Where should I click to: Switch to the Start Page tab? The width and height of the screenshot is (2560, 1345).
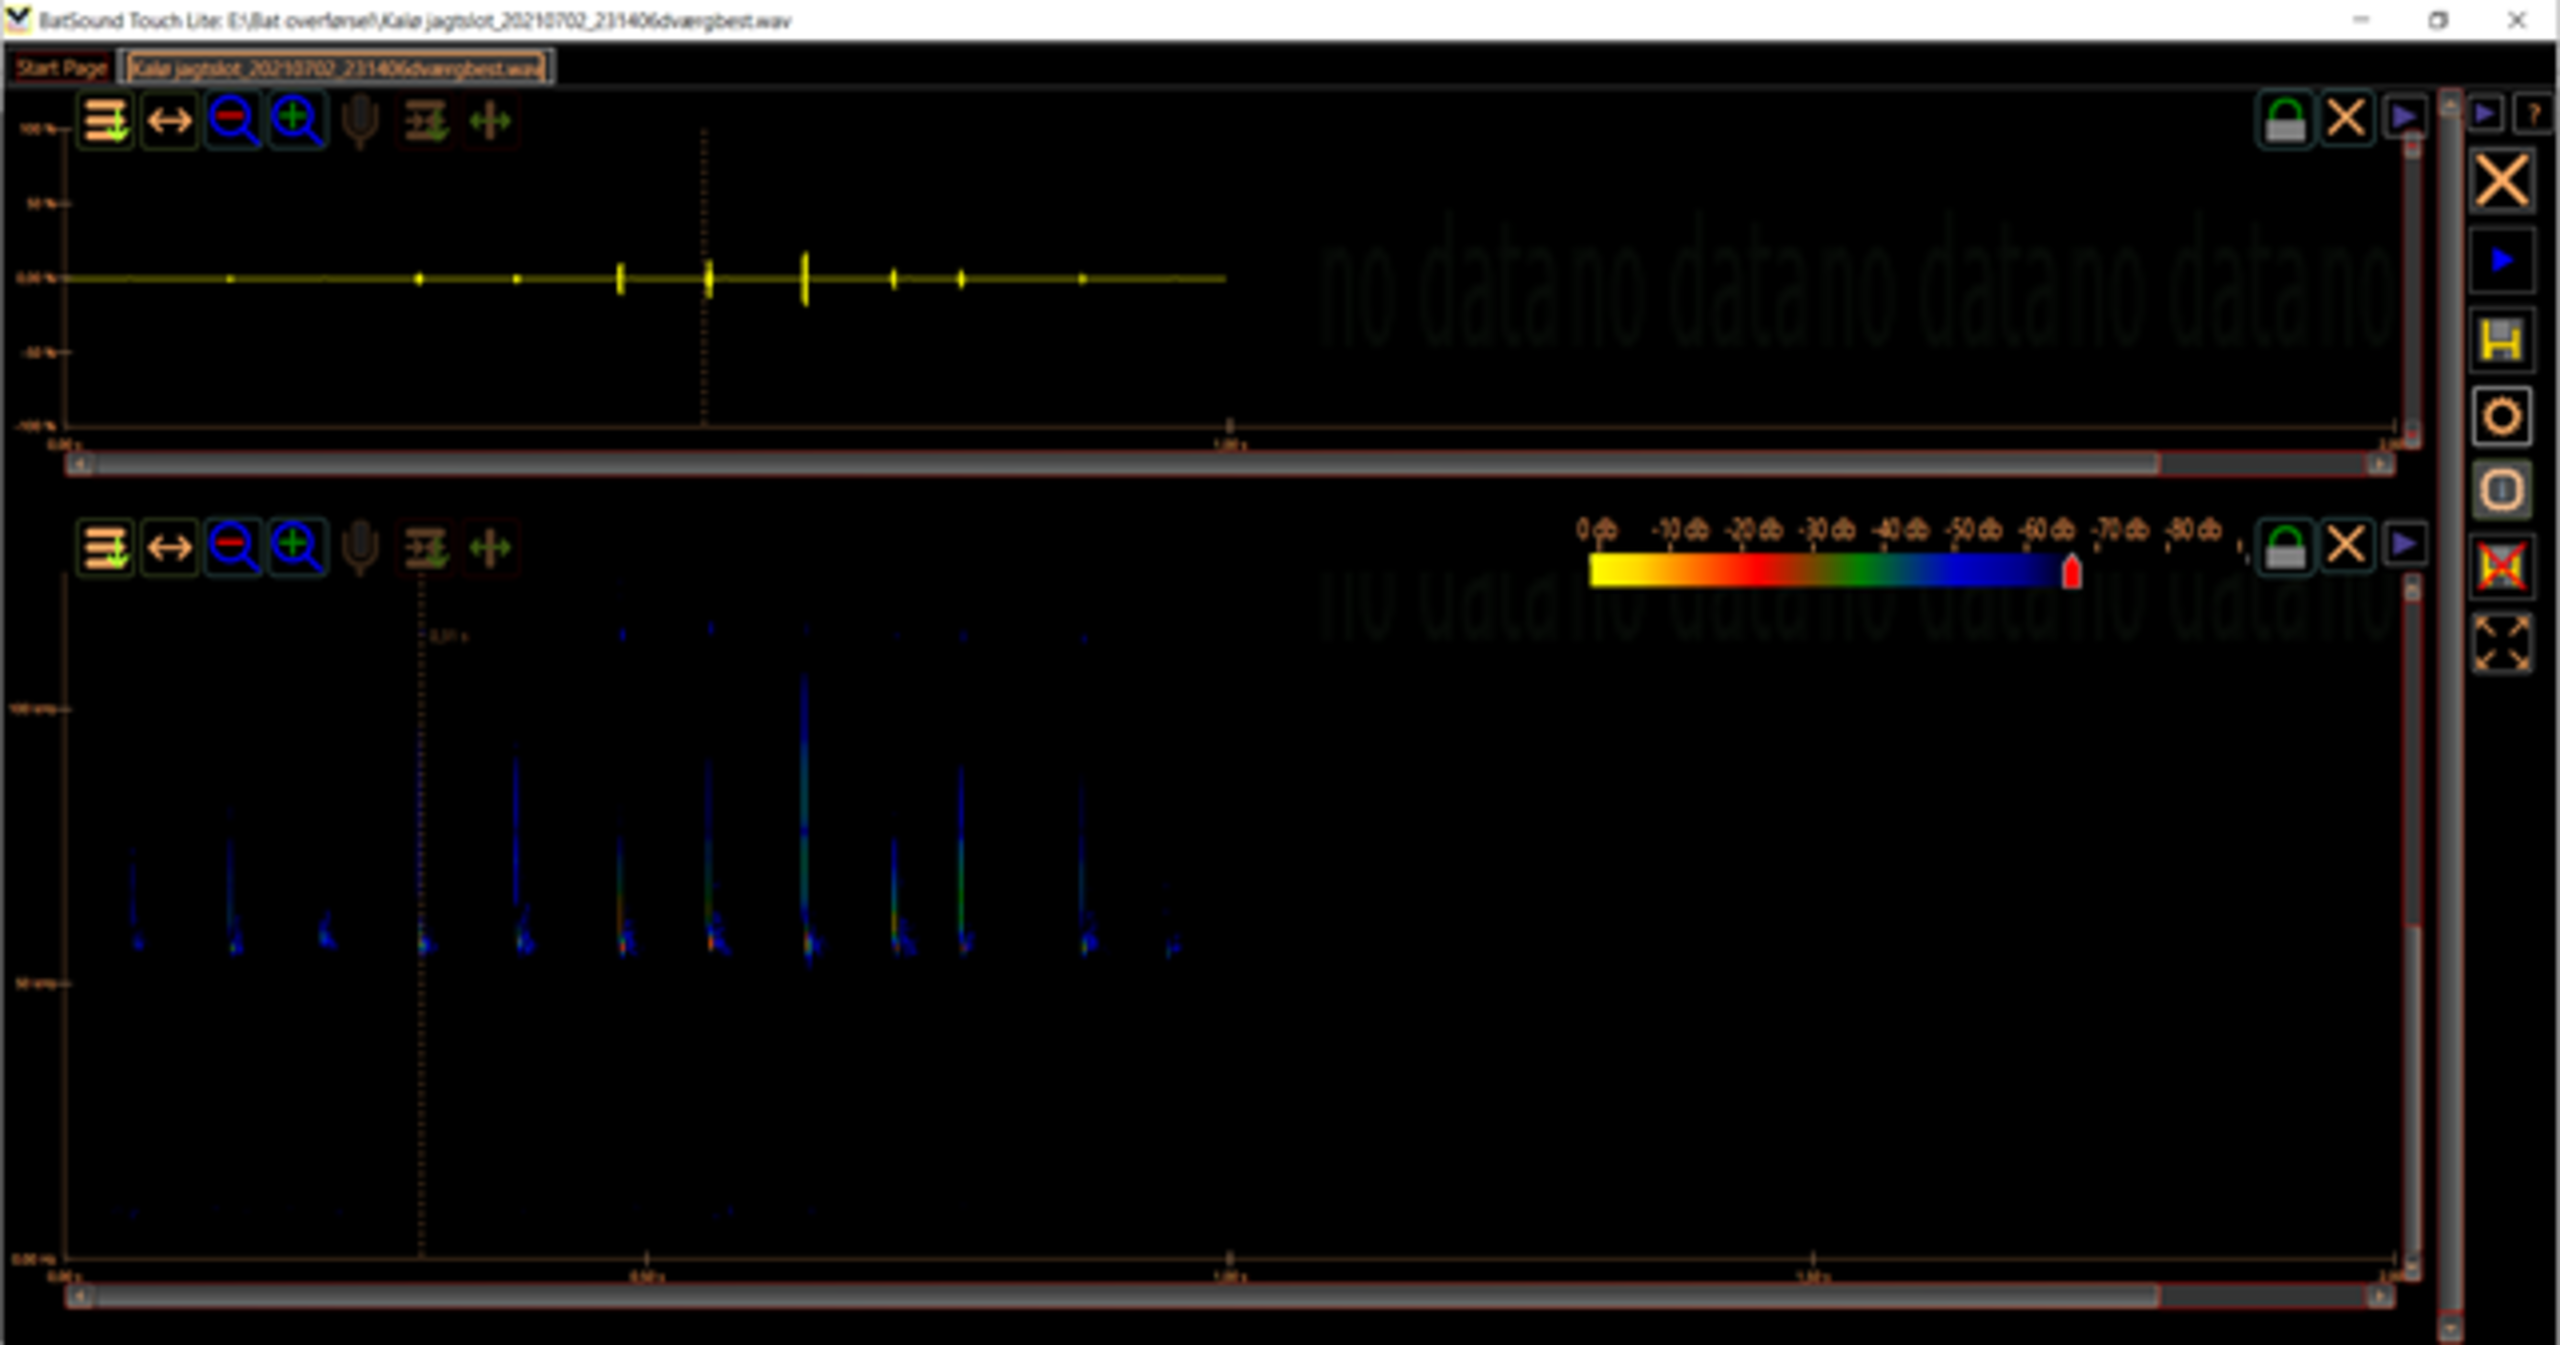(61, 68)
